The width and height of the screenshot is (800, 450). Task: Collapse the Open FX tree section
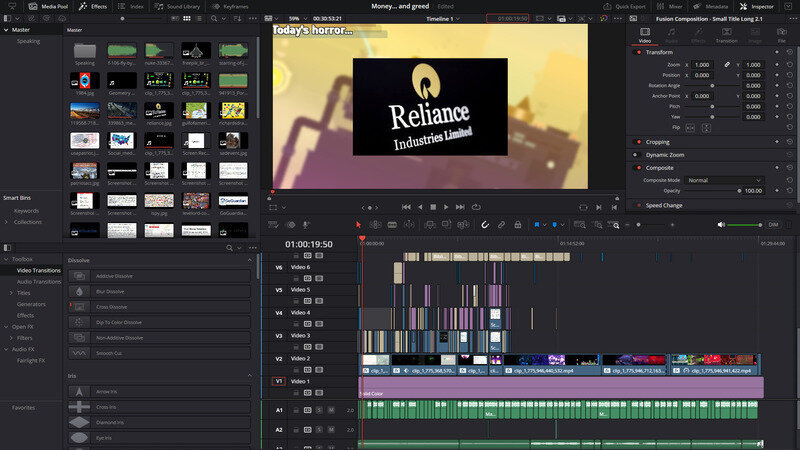(6, 327)
